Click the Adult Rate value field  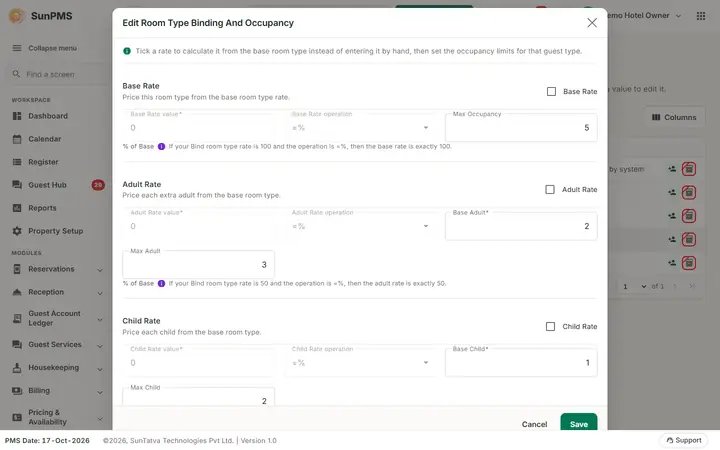(x=198, y=225)
